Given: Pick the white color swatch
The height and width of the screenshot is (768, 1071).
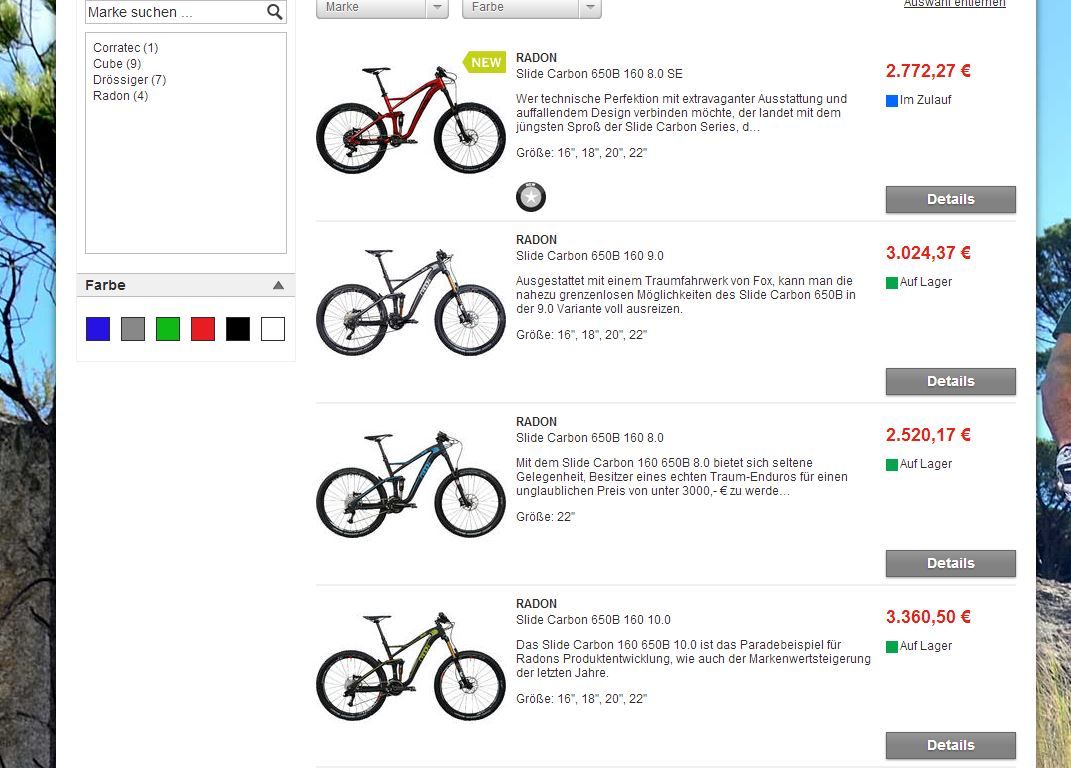Looking at the screenshot, I should [273, 329].
